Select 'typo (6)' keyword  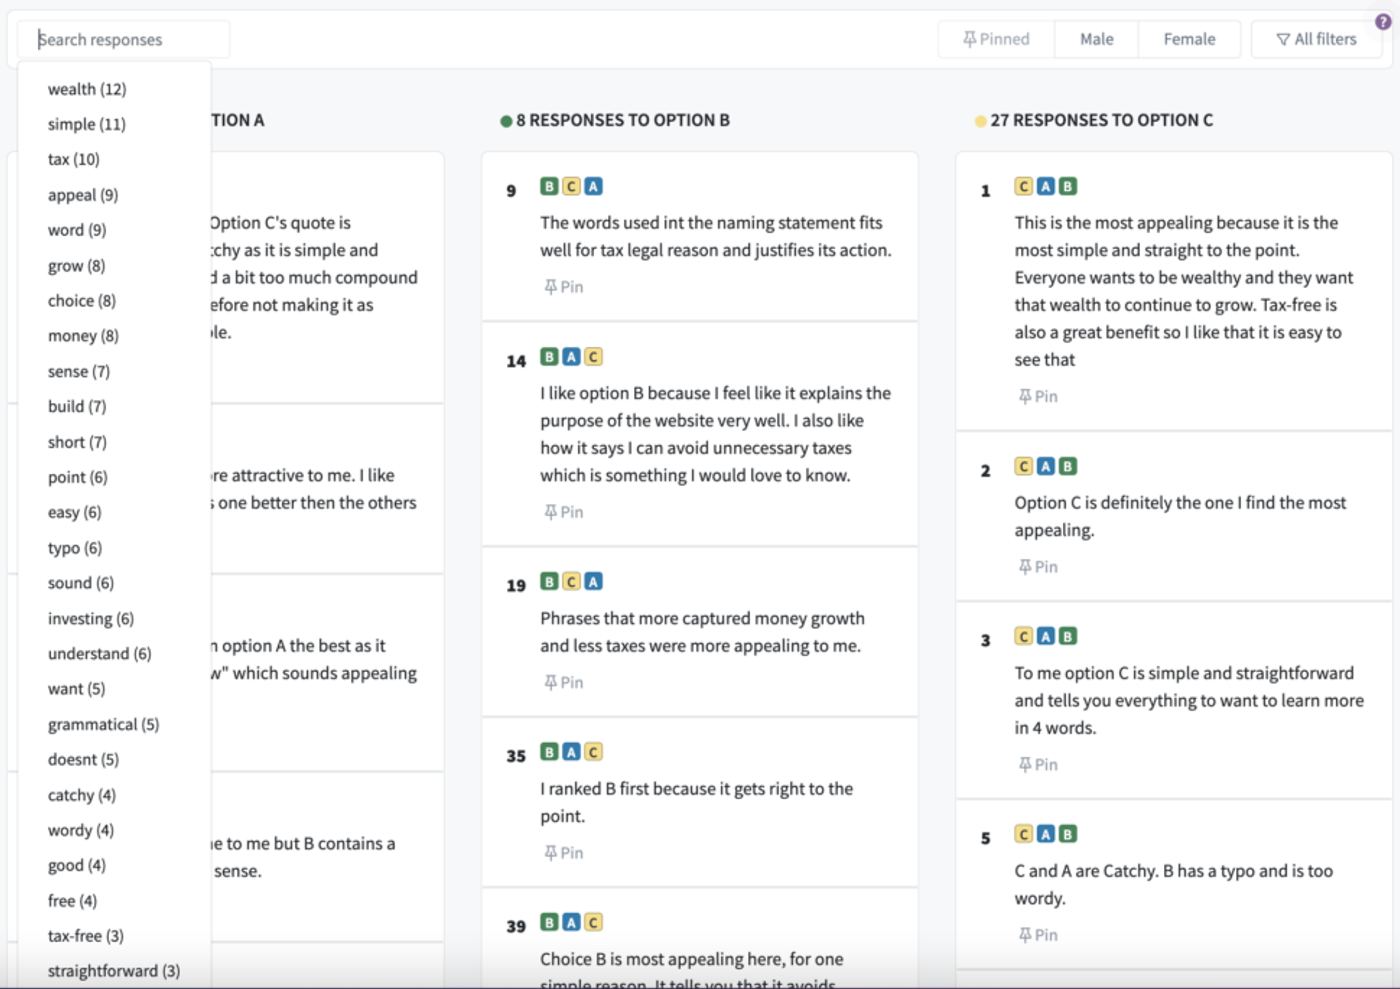pyautogui.click(x=75, y=548)
